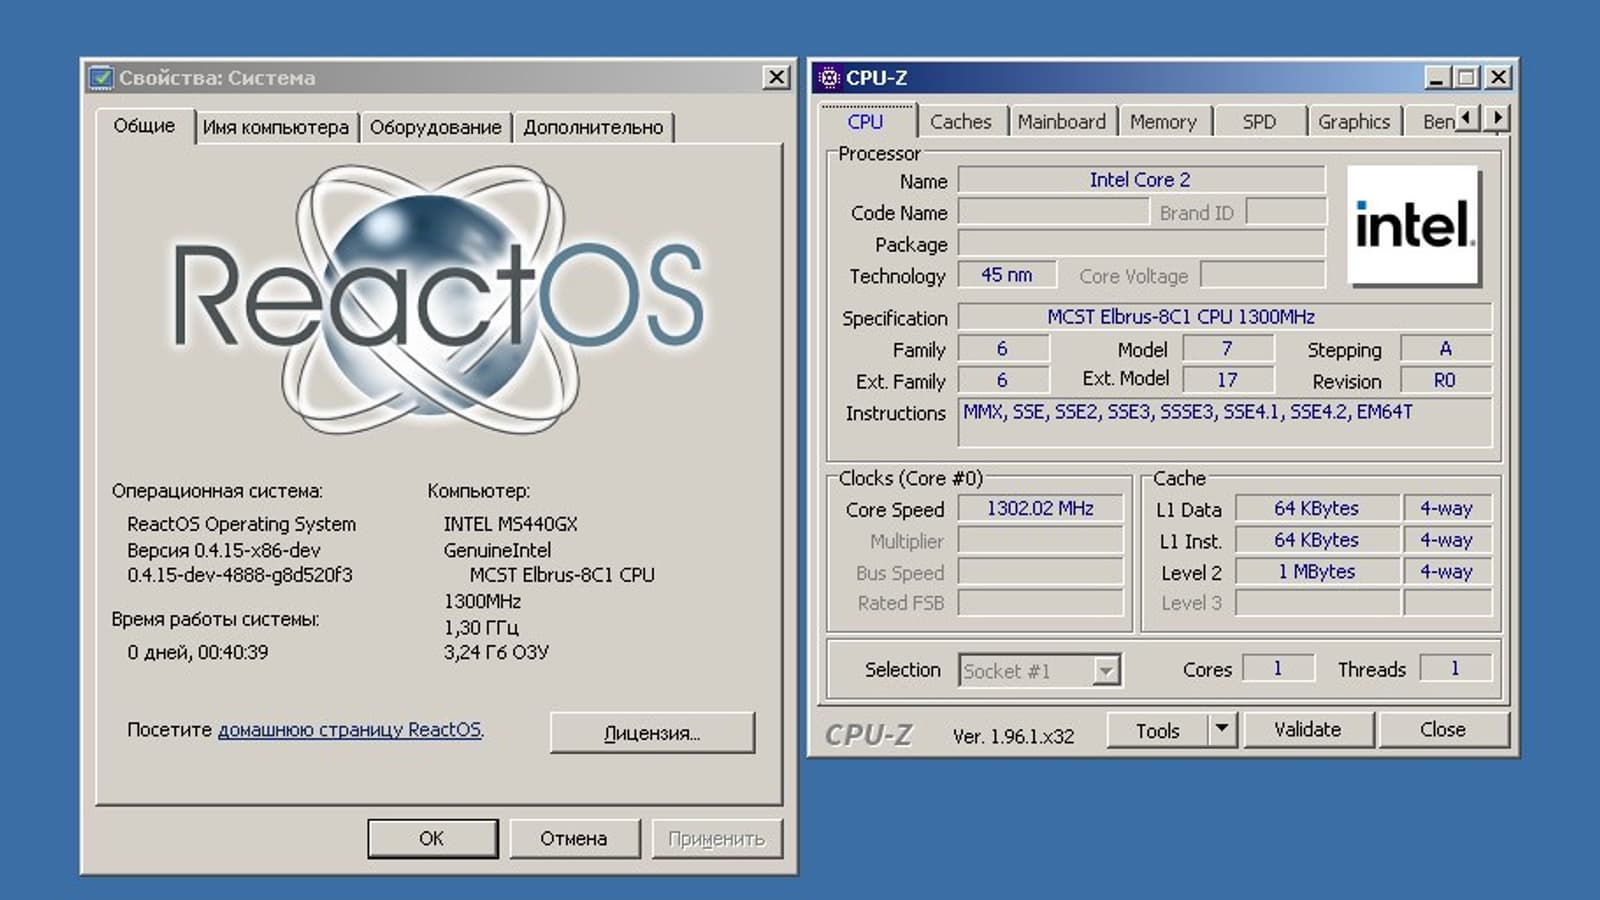Switch to Имя компьютера tab
Viewport: 1600px width, 900px height.
(x=275, y=127)
